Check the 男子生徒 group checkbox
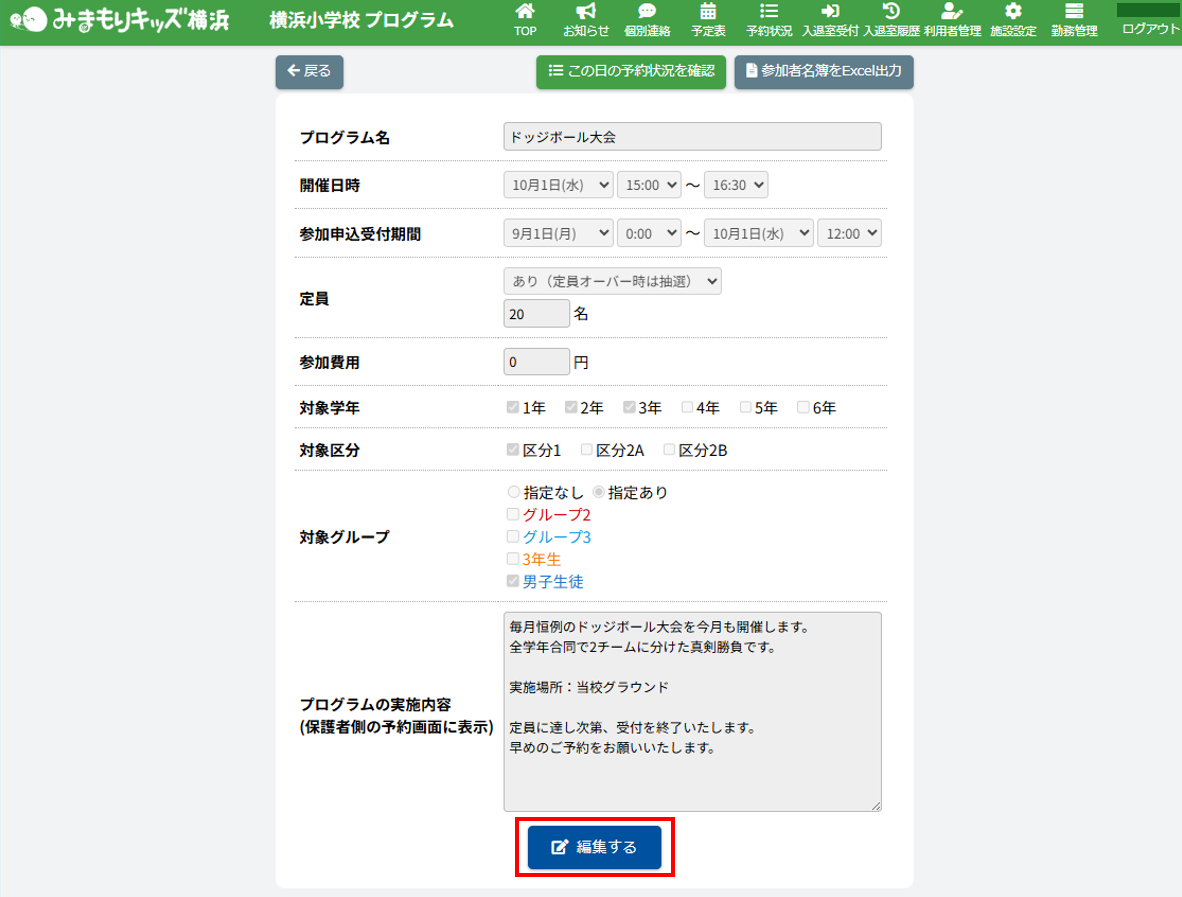 point(513,581)
